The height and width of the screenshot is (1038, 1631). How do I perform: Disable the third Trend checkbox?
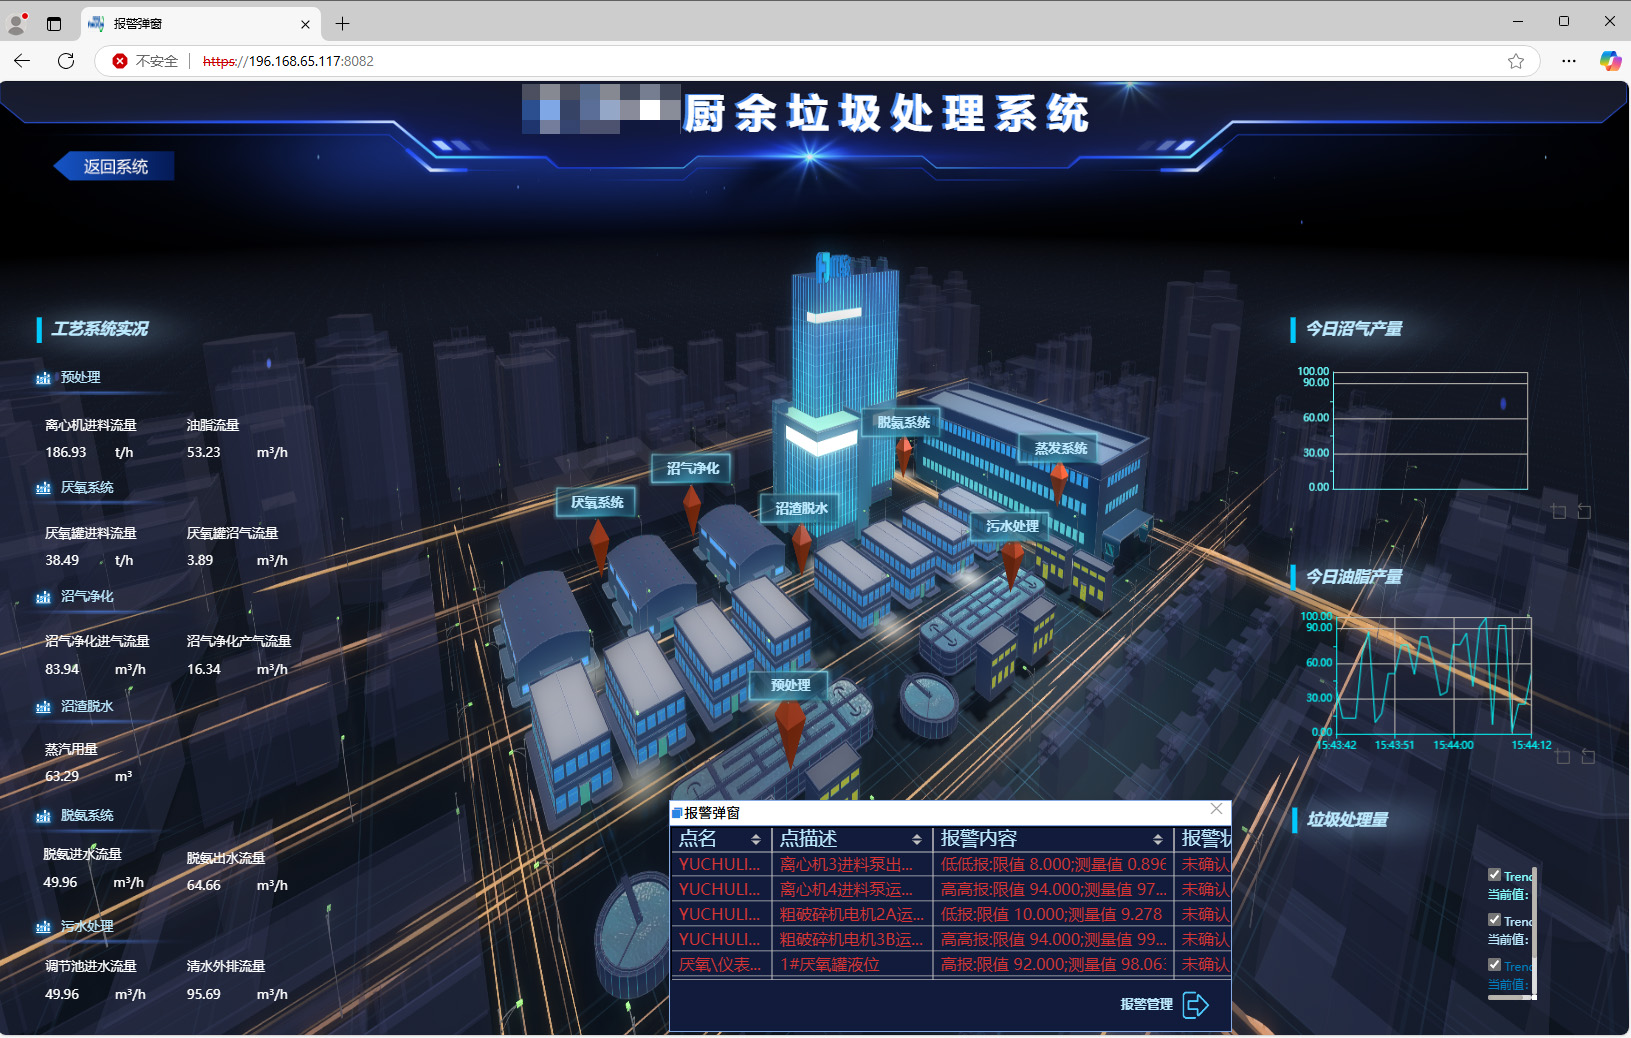[1494, 965]
